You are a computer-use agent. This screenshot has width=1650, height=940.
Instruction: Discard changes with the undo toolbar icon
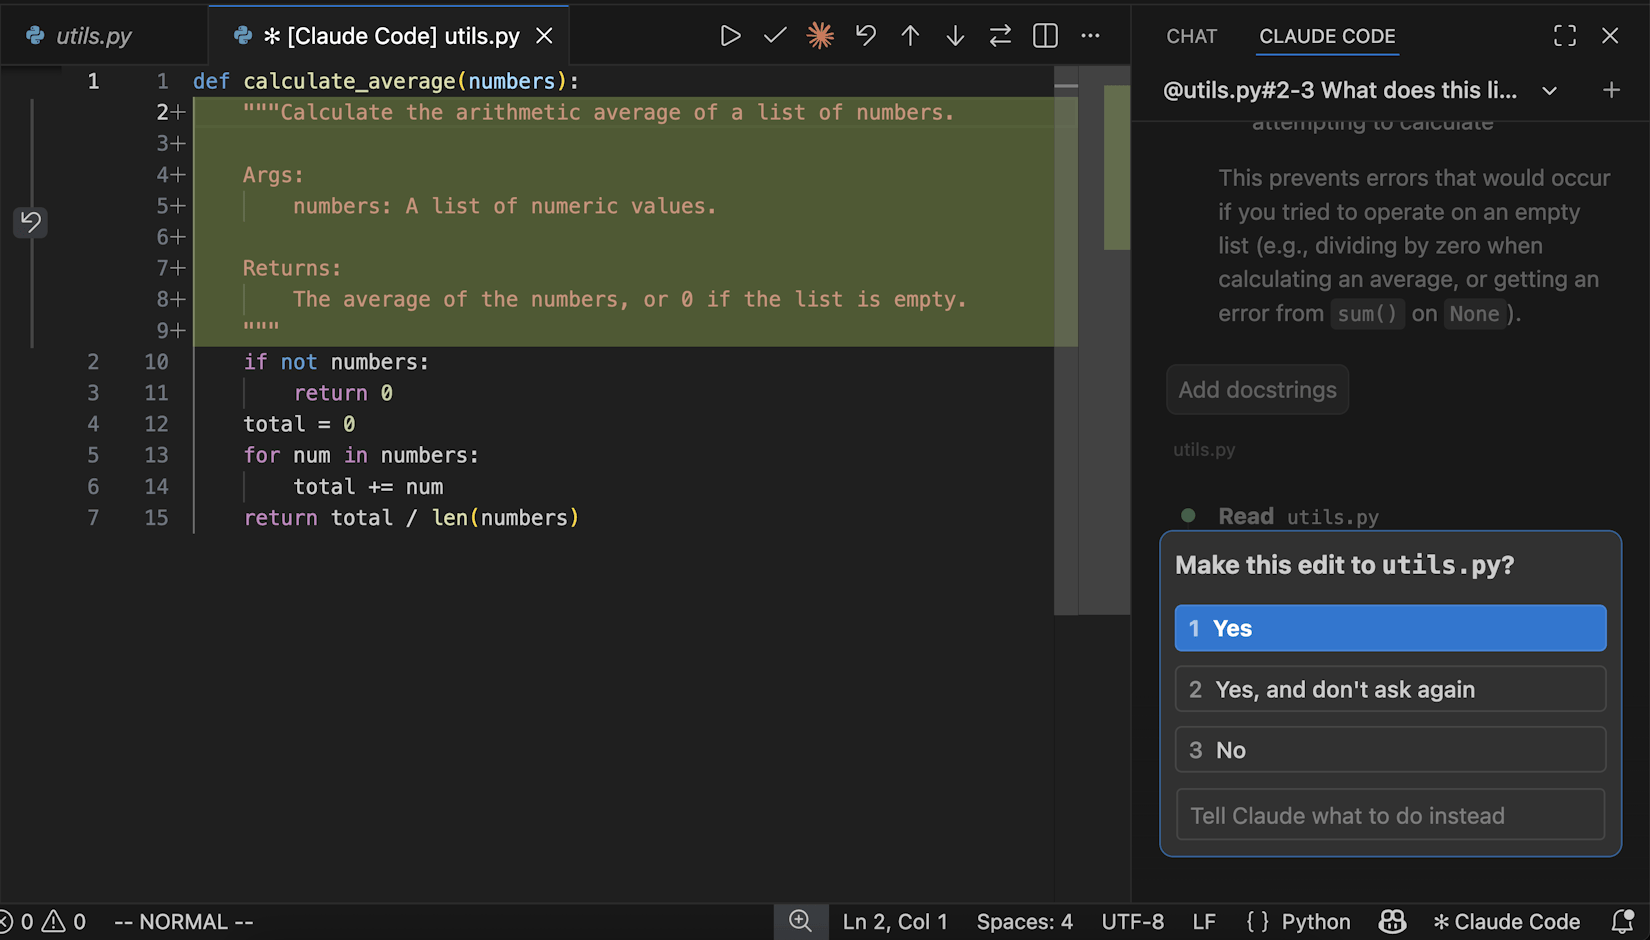[x=865, y=35]
